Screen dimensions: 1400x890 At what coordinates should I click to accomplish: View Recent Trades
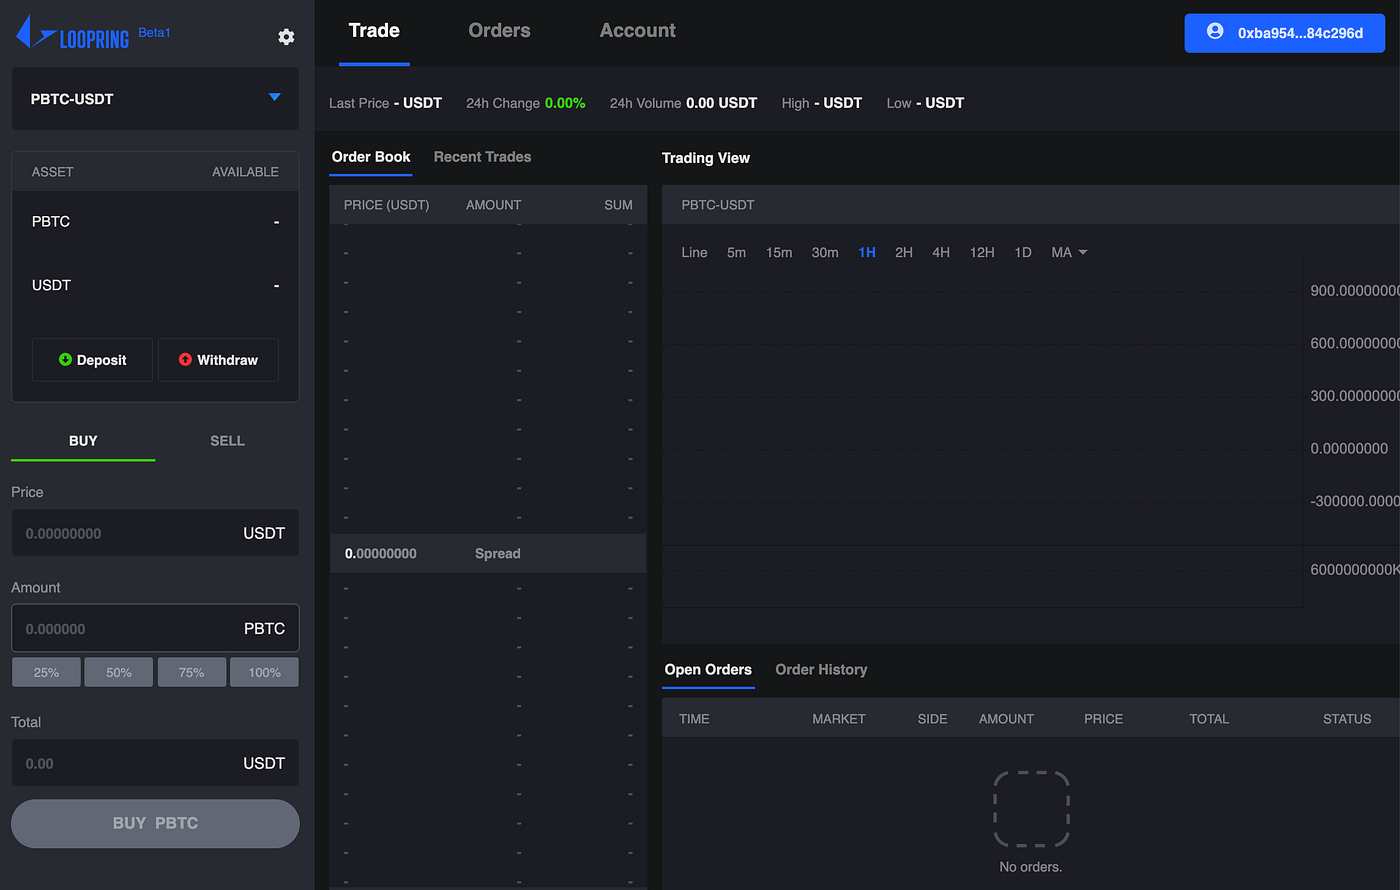[x=482, y=157]
